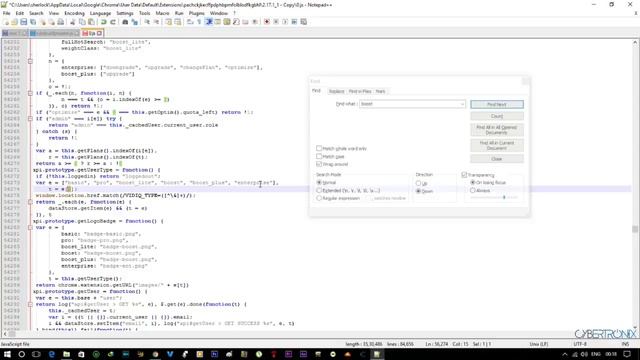
Task: Click the Close button in Find dialog
Action: coord(497,159)
